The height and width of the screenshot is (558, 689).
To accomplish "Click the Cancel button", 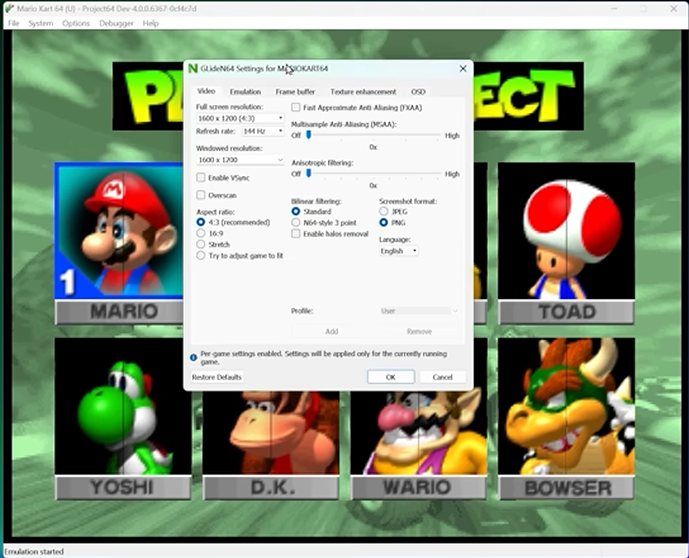I will click(442, 377).
